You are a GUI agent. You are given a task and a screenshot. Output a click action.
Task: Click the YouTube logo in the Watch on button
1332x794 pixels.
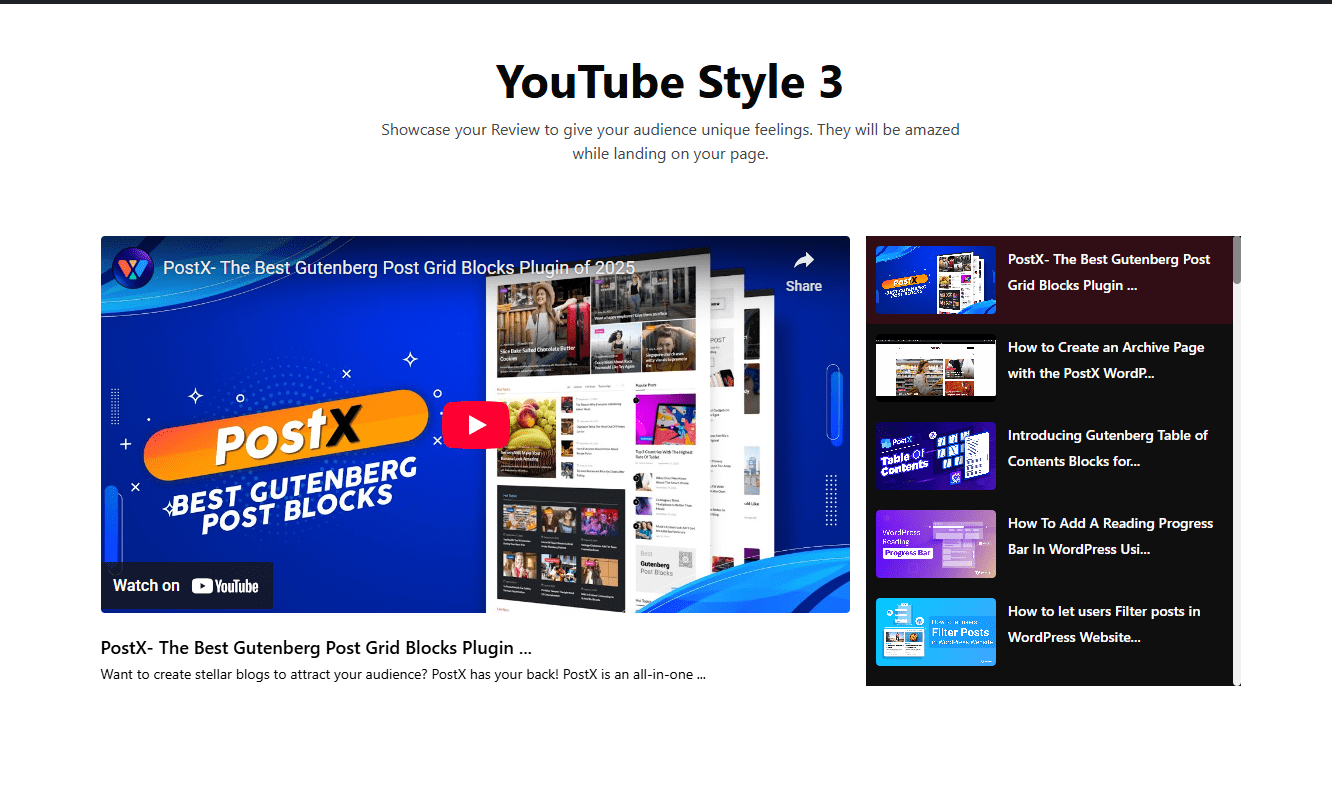tap(227, 585)
